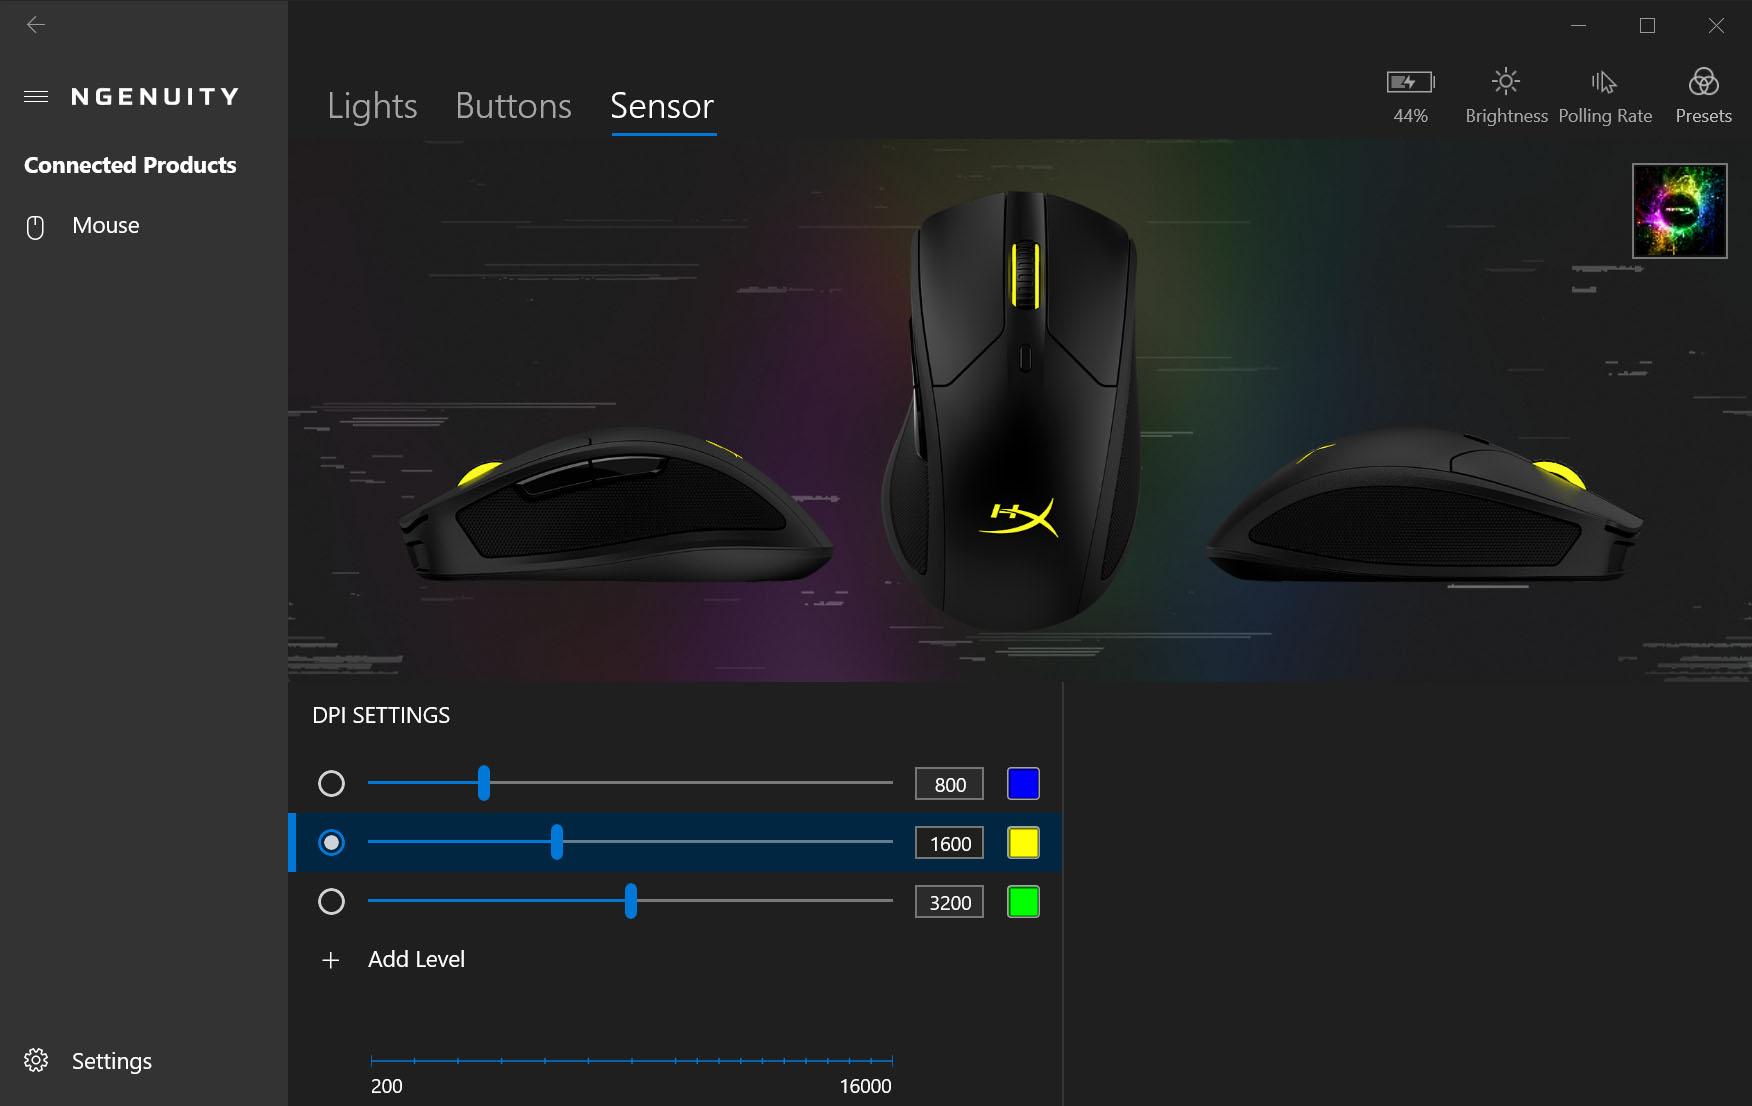Viewport: 1752px width, 1106px height.
Task: Click the plus icon beside Add Level
Action: 331,960
